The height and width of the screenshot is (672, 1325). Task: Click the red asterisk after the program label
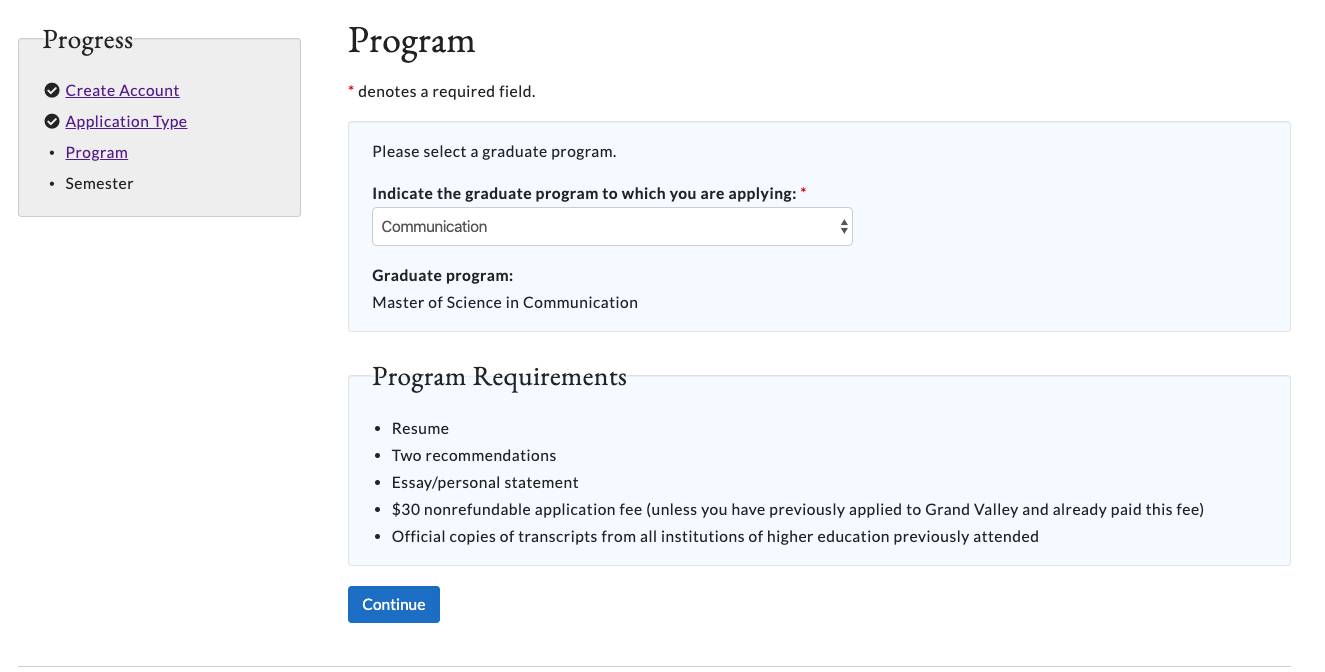(x=804, y=192)
